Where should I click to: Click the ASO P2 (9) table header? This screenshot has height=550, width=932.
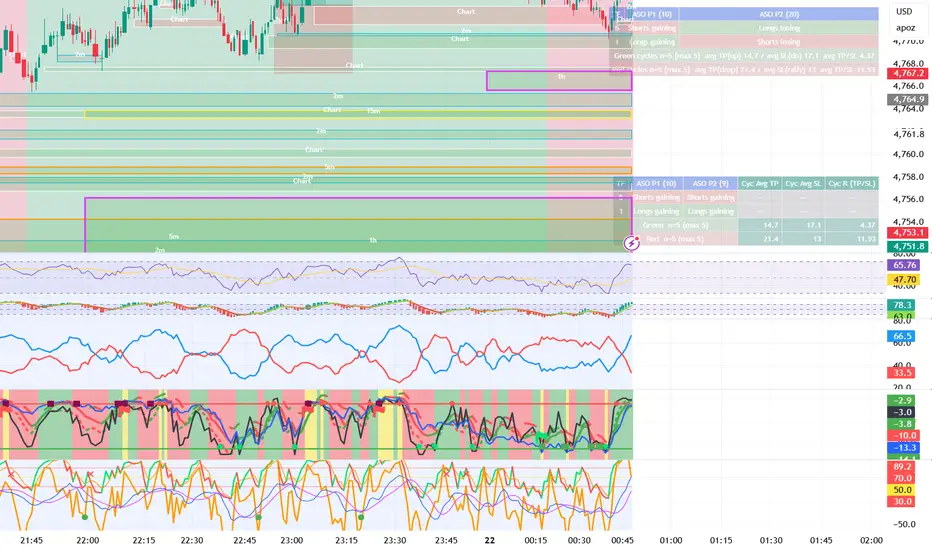710,183
